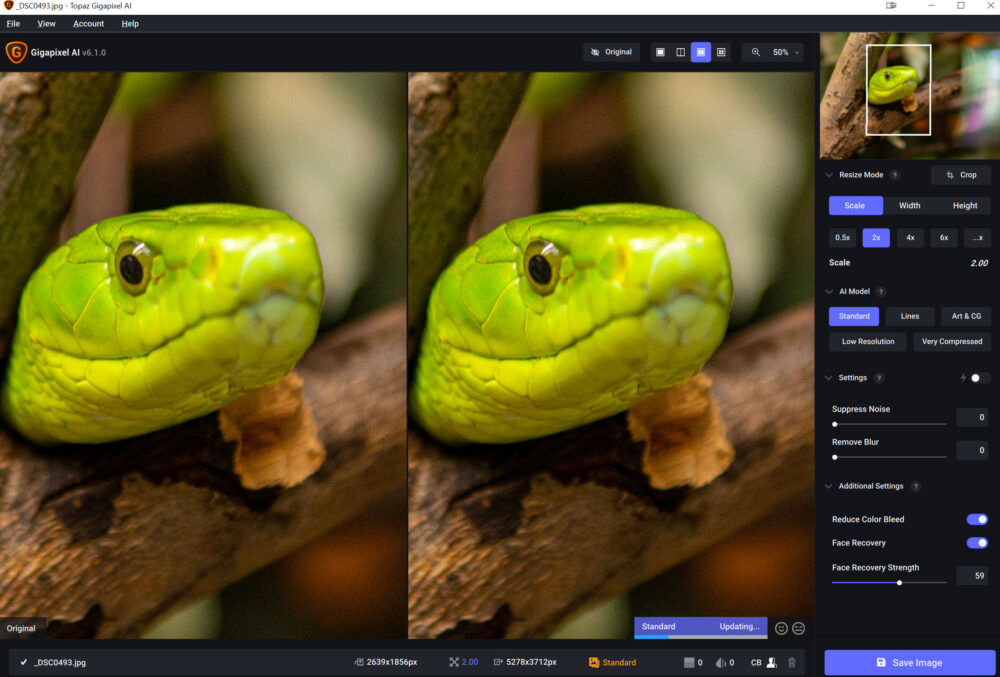Click the happy face feedback icon
This screenshot has height=677, width=1000.
(x=781, y=628)
